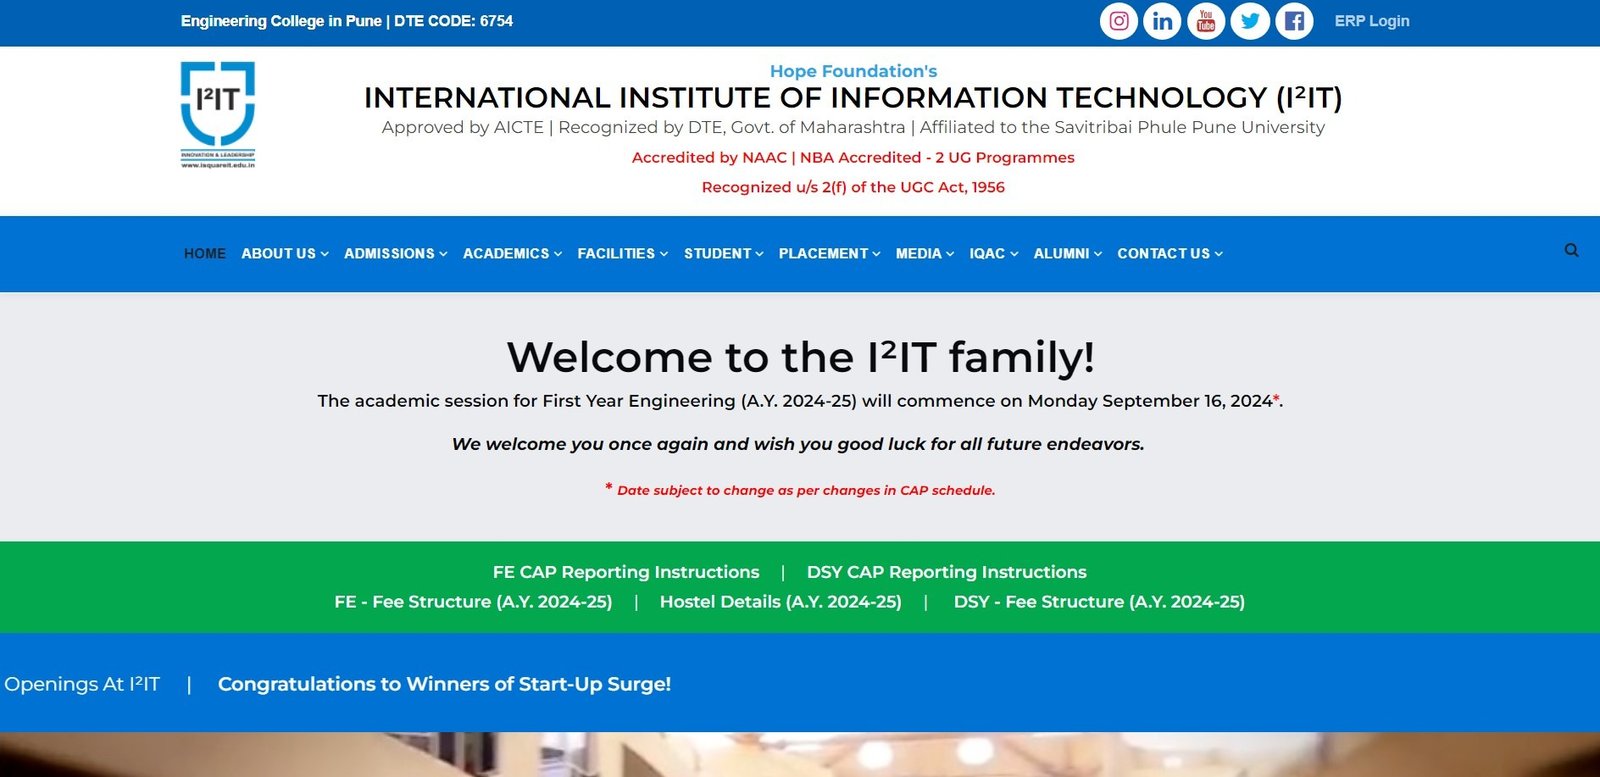This screenshot has width=1600, height=777.
Task: Open the Openings At I²IT link
Action: click(x=82, y=684)
